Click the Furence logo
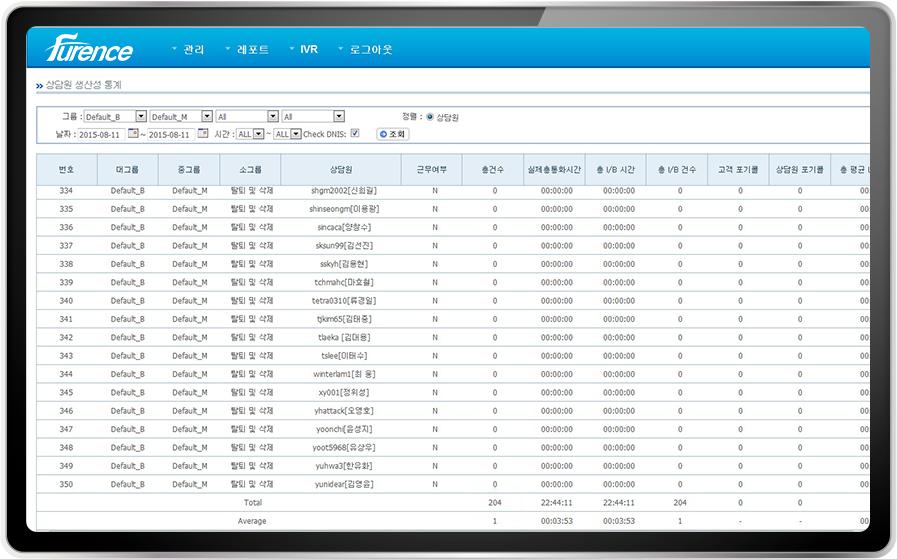Screen dimensions: 897x559 pyautogui.click(x=89, y=48)
